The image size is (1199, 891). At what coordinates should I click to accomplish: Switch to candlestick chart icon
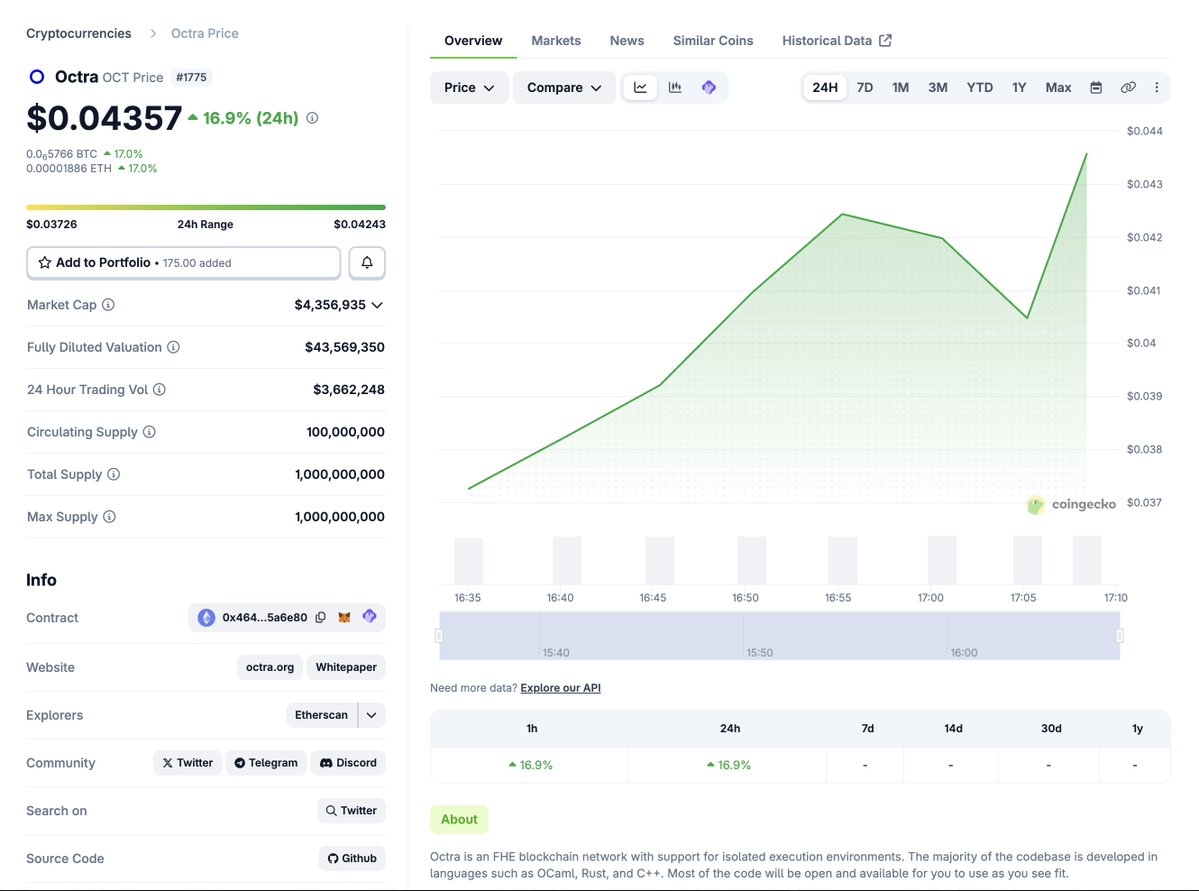[x=674, y=87]
